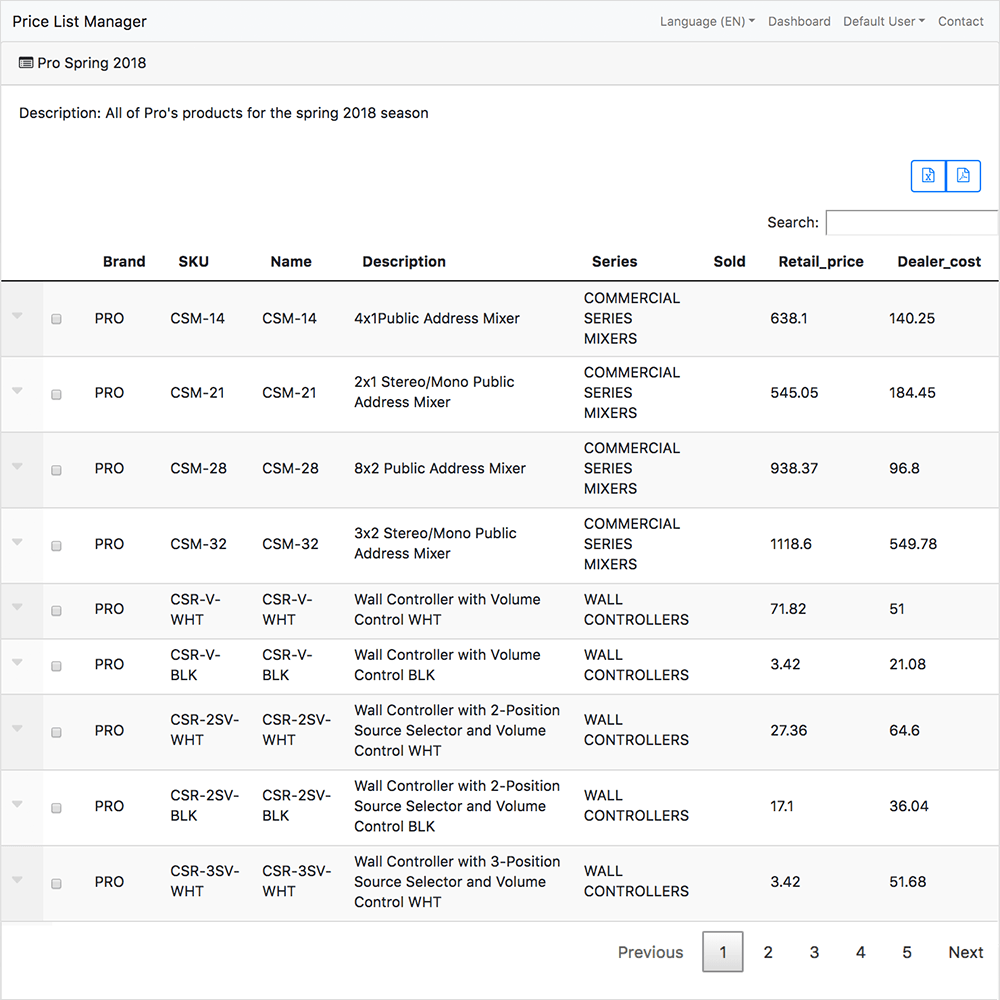The image size is (1000, 1000).
Task: Open the Default User dropdown menu
Action: coord(884,22)
